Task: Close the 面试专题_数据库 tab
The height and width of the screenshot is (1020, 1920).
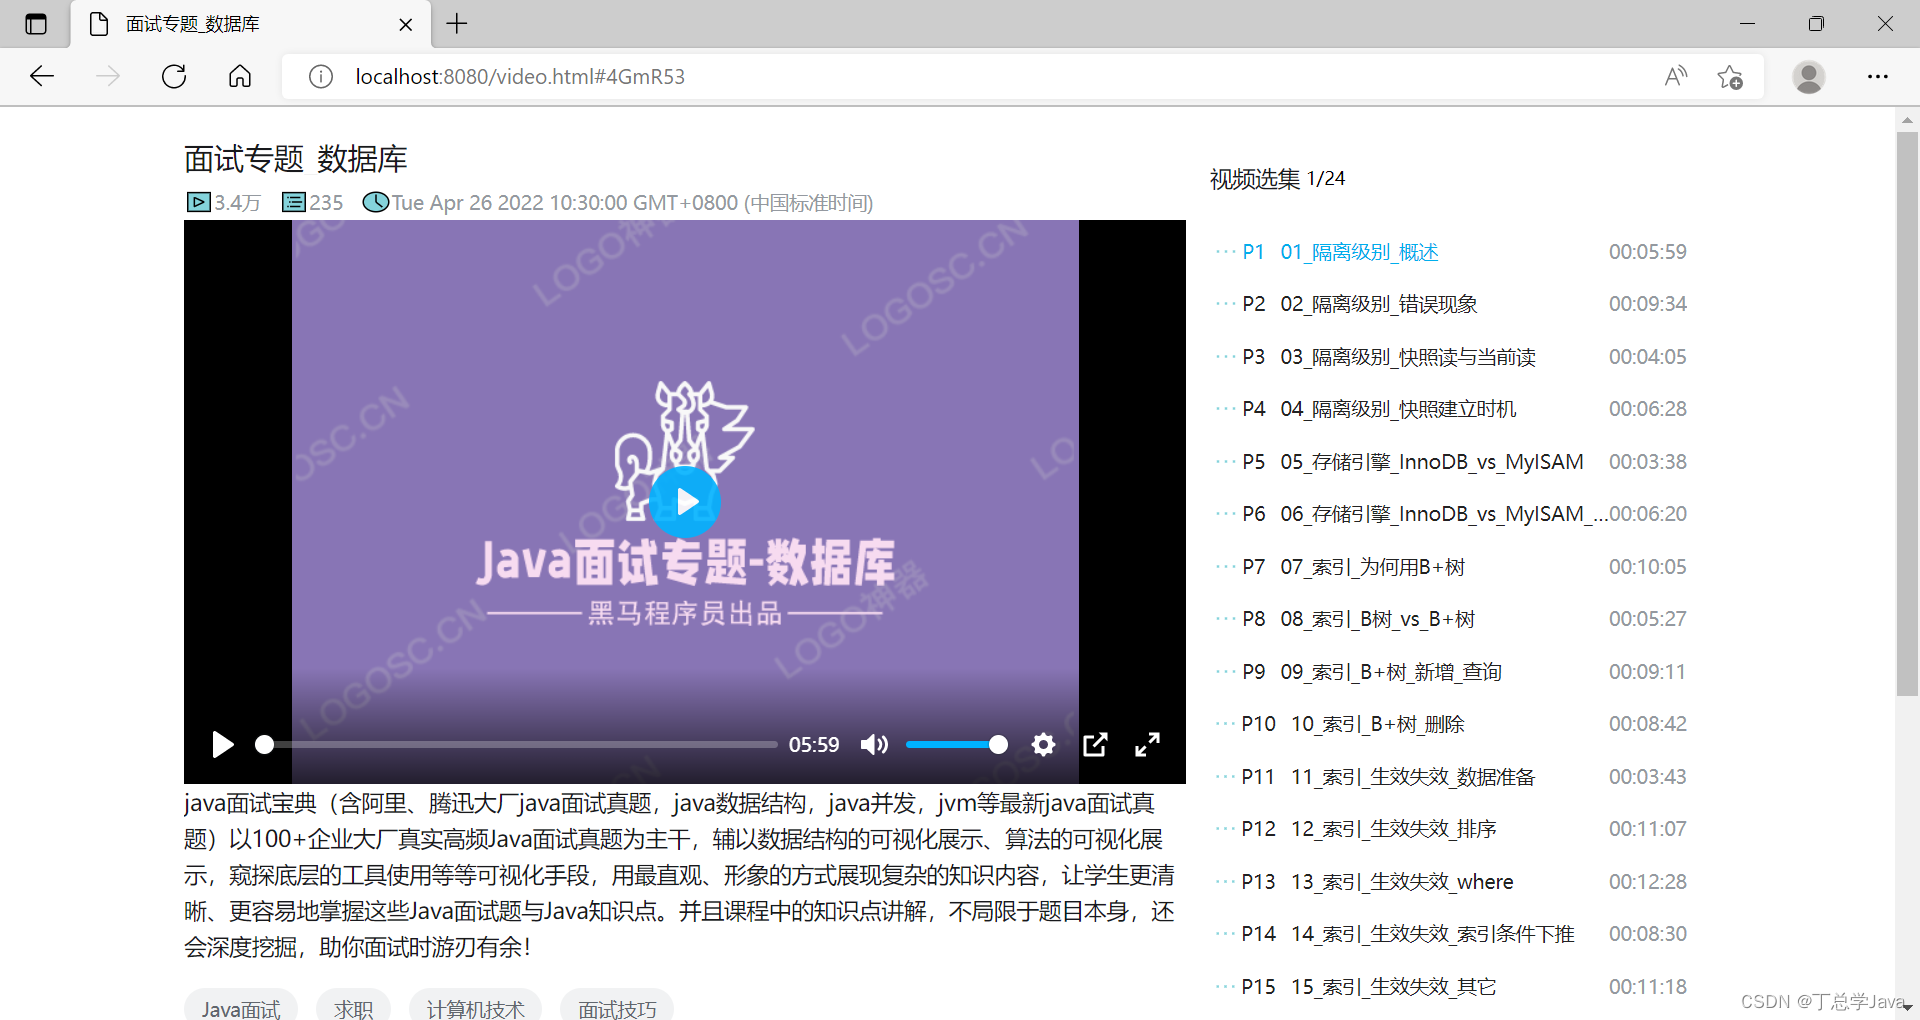Action: click(x=406, y=25)
